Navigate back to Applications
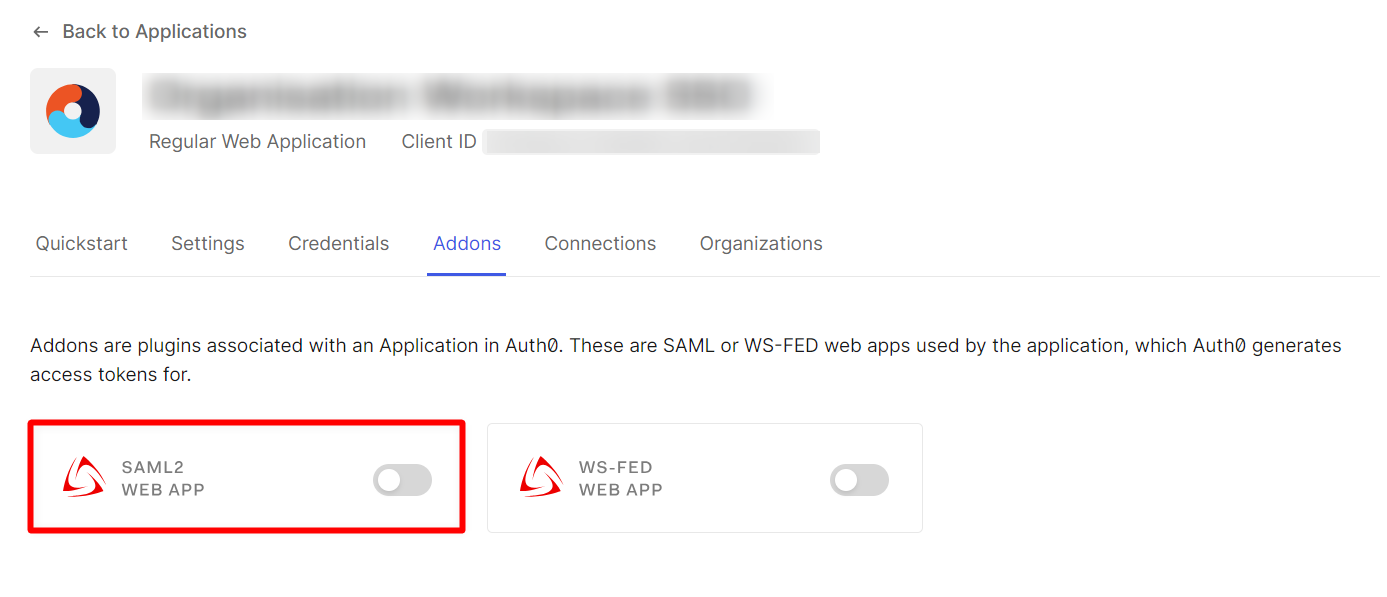This screenshot has width=1387, height=597. coord(154,31)
